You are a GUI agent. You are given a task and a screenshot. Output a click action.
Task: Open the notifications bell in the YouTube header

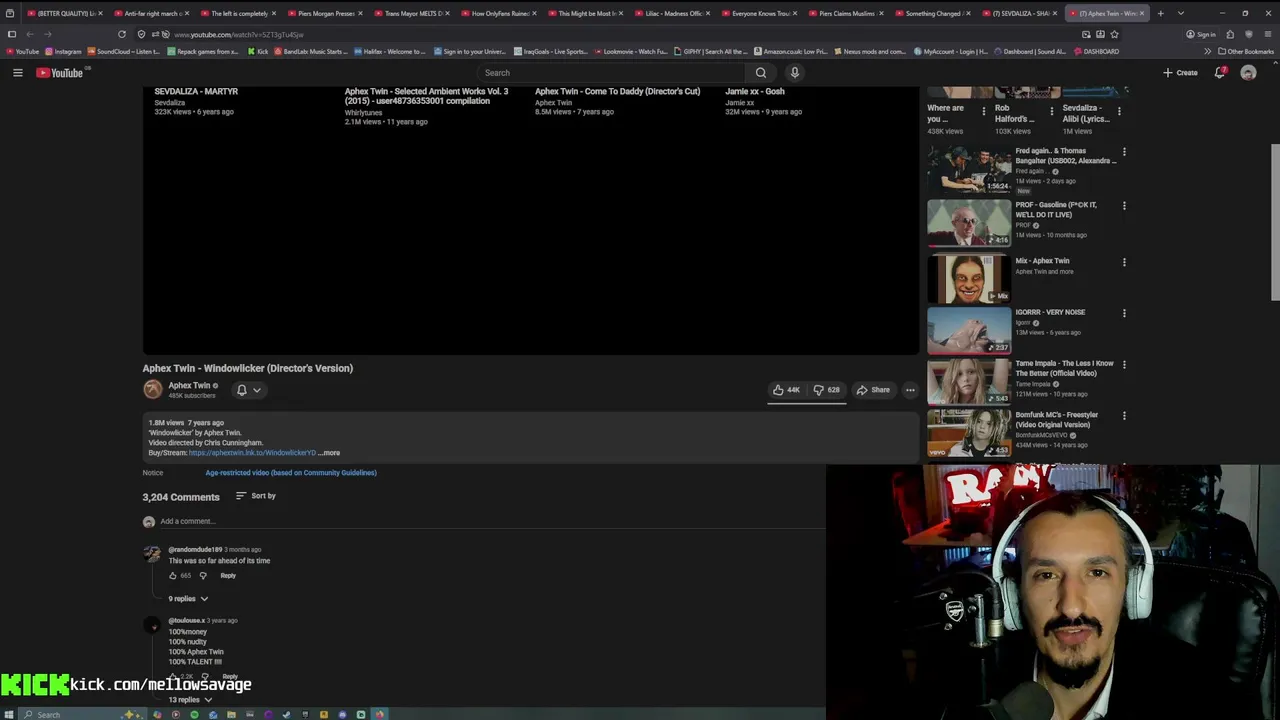pos(1220,73)
